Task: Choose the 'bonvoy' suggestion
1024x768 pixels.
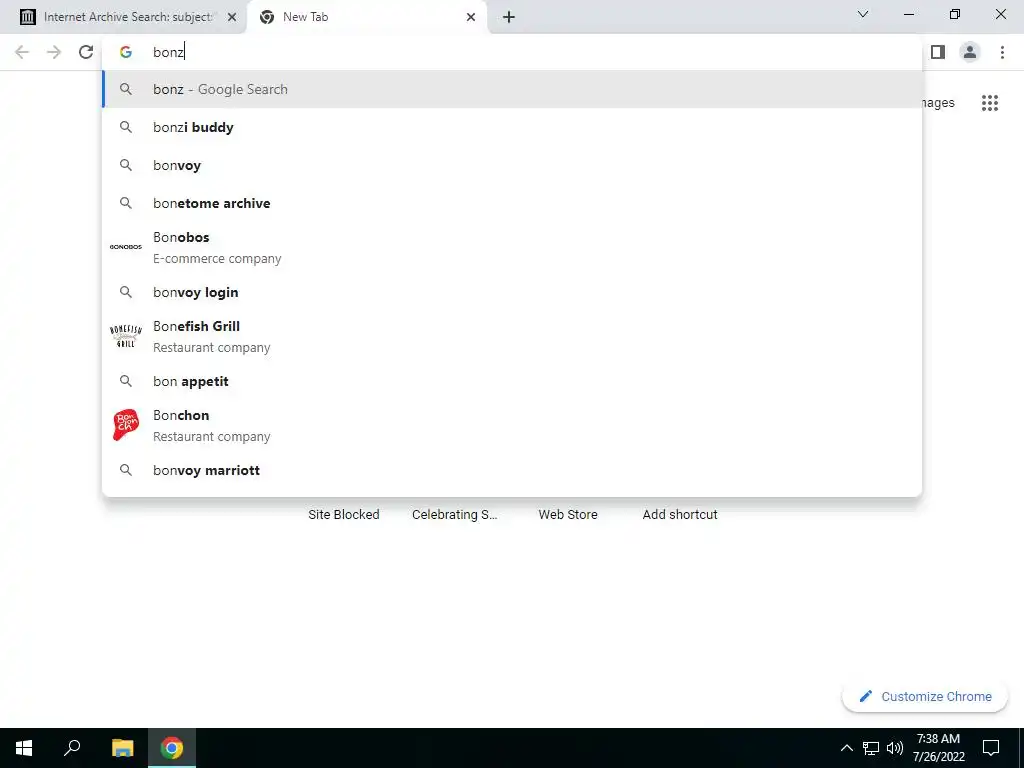Action: pyautogui.click(x=512, y=165)
